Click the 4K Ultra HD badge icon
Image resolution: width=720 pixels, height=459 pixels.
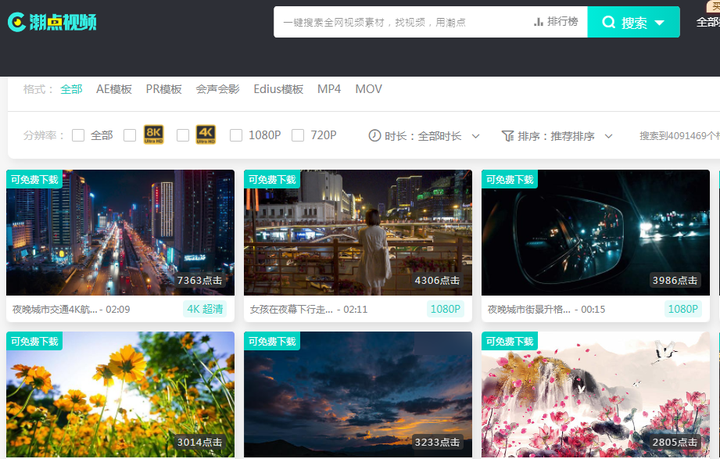206,134
